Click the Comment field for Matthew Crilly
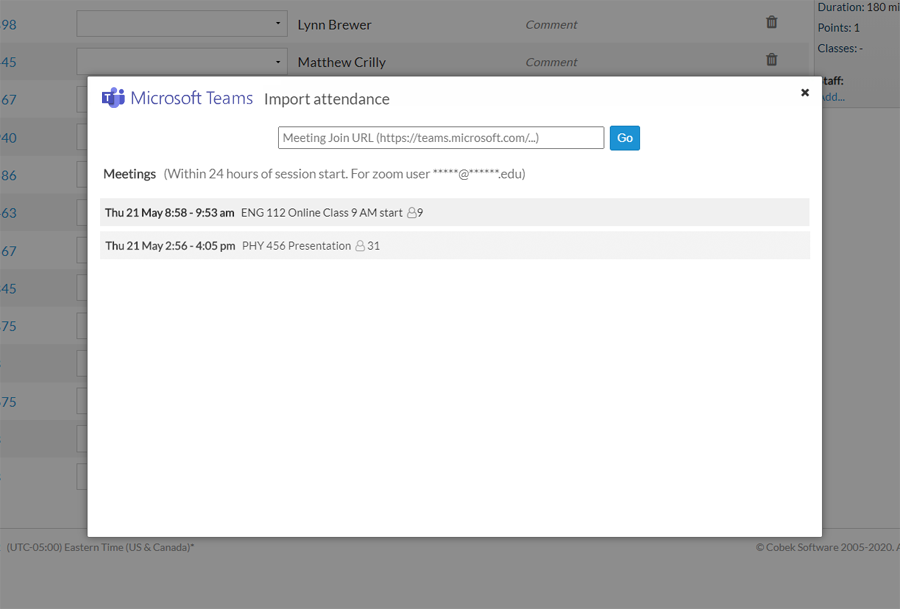Image resolution: width=900 pixels, height=609 pixels. point(550,61)
